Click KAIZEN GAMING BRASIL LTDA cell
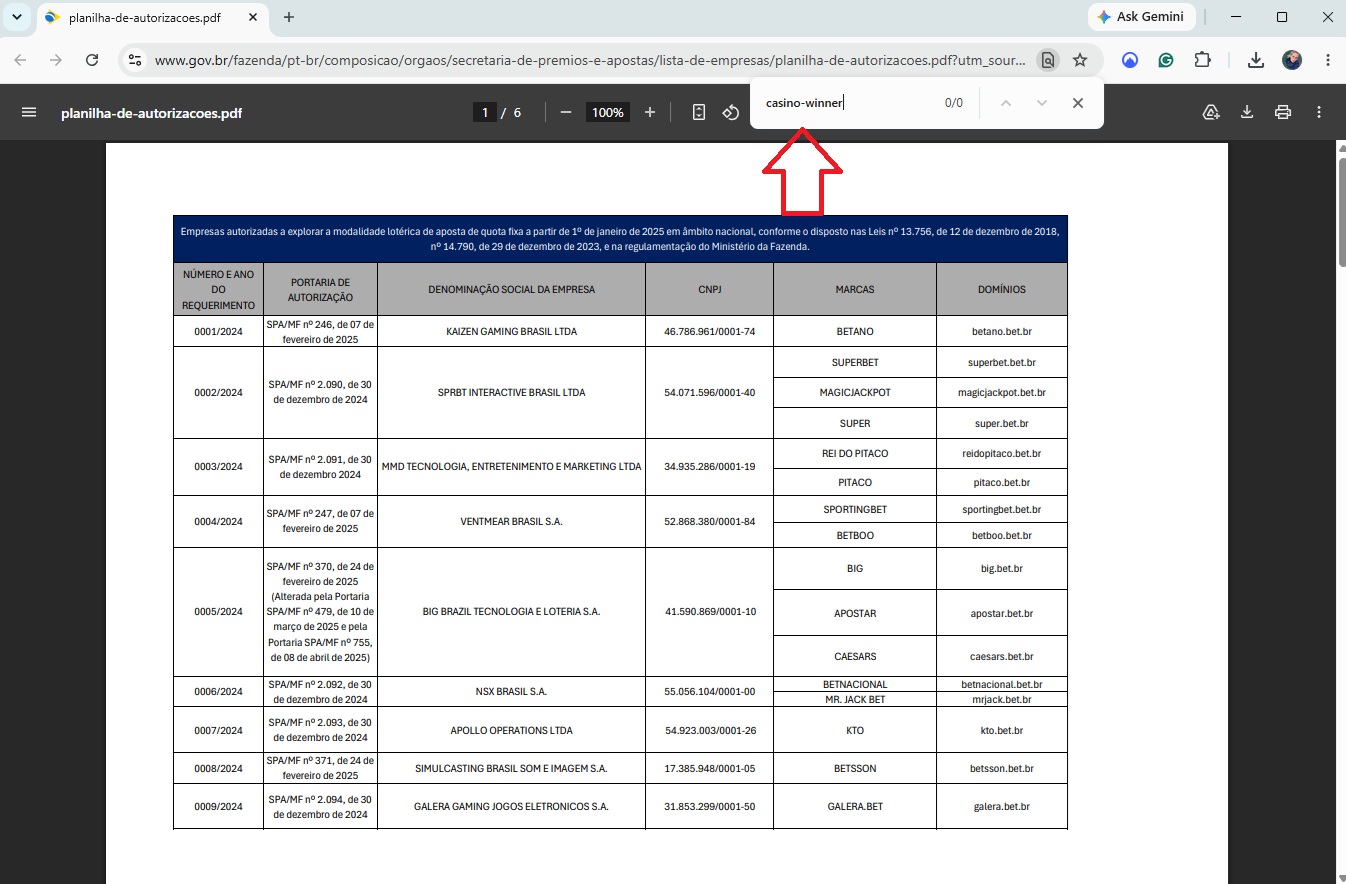Screen dimensions: 1346x884 tap(511, 331)
